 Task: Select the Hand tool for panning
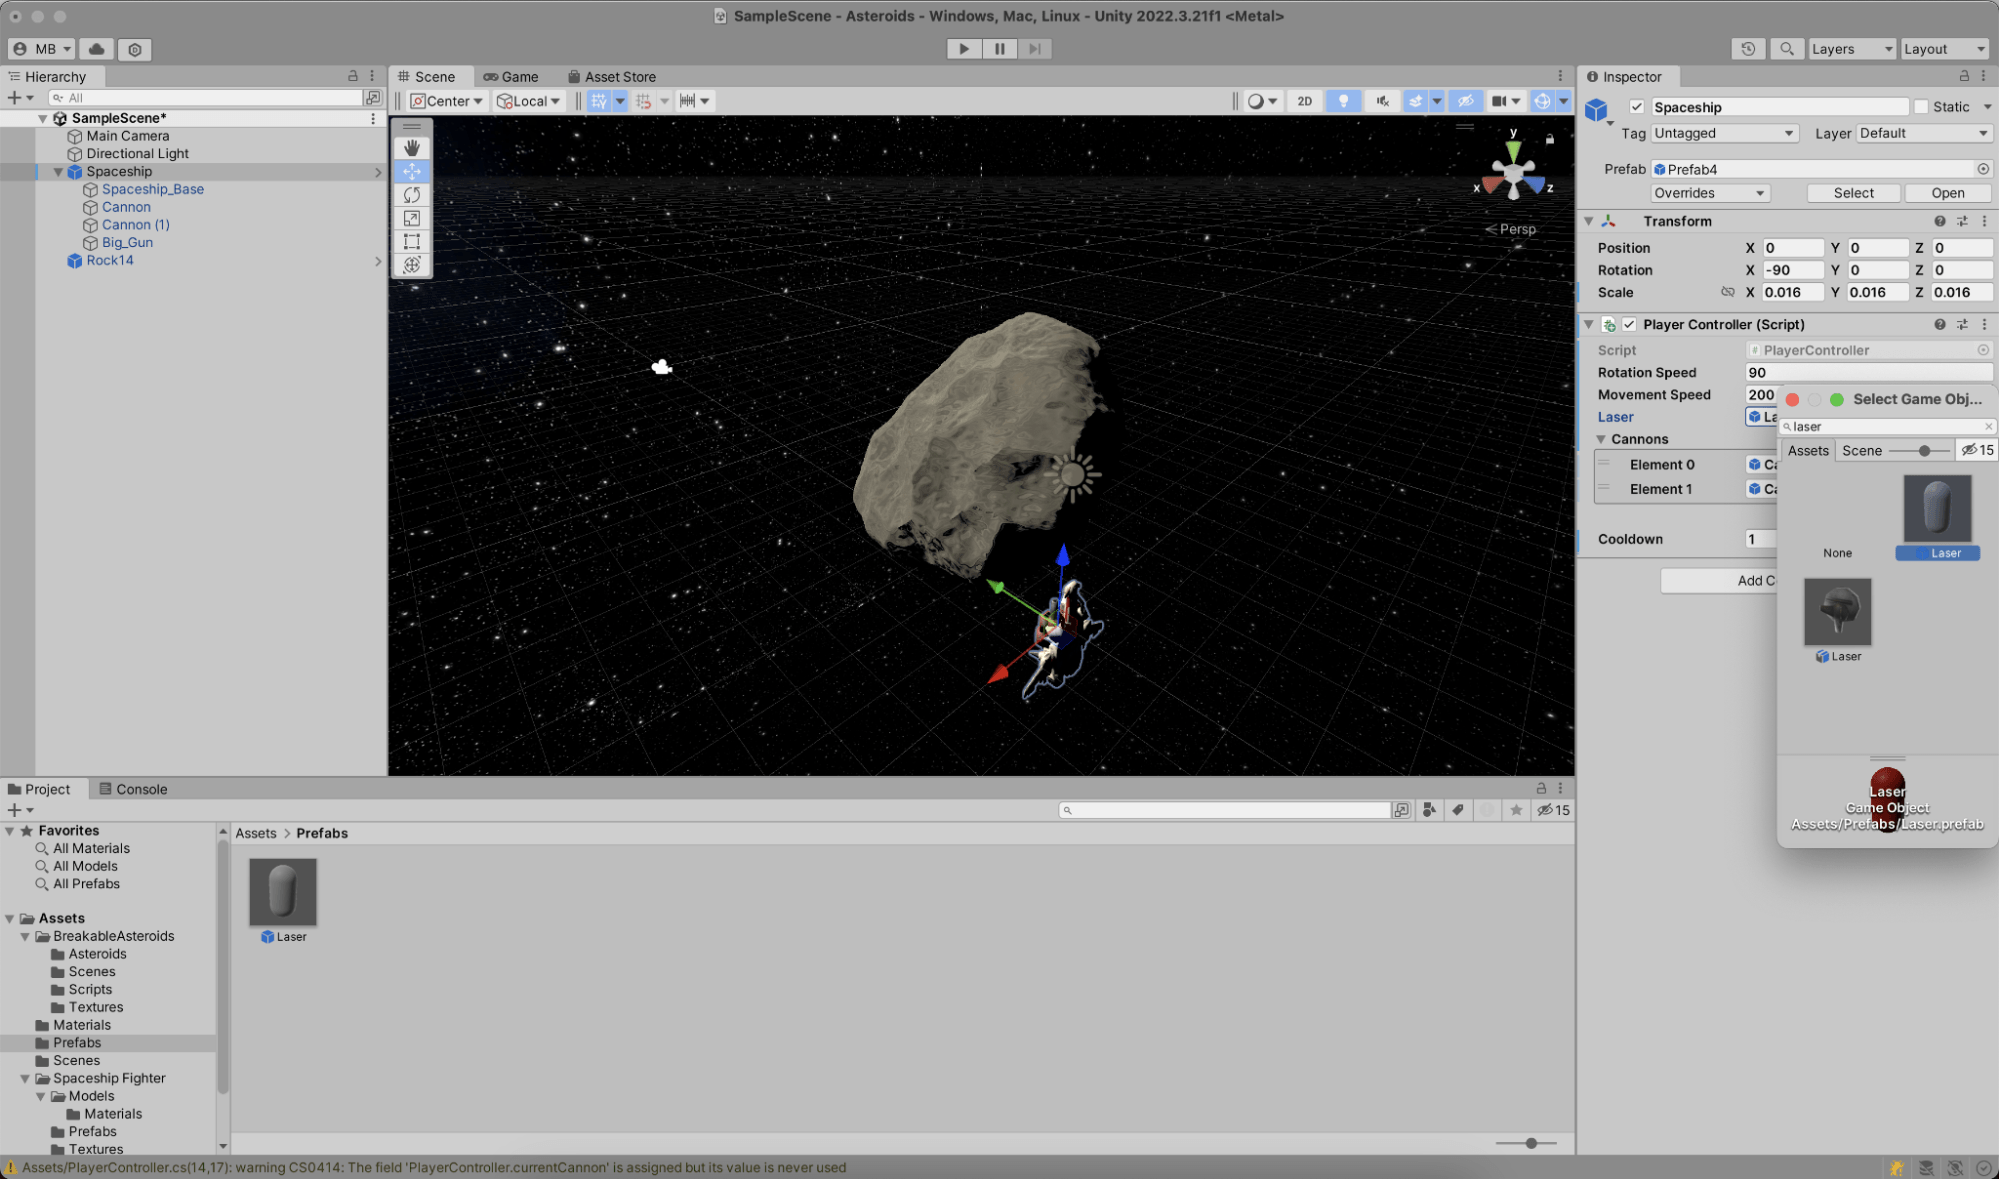[x=412, y=147]
